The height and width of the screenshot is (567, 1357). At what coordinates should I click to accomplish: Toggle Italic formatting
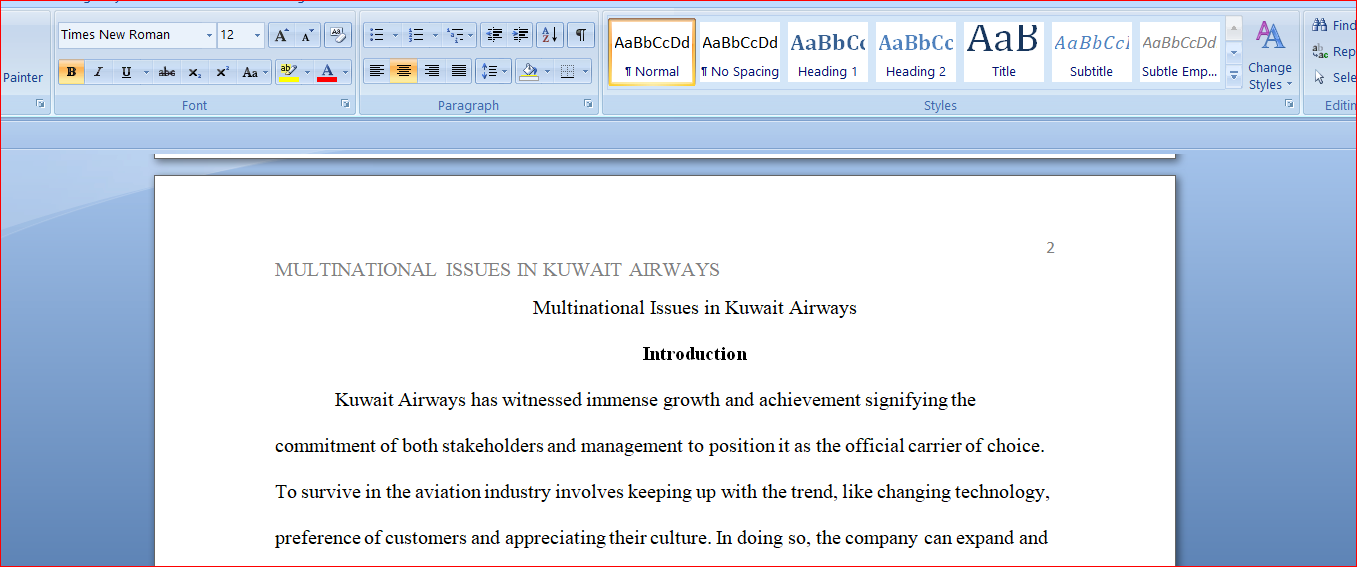coord(98,72)
